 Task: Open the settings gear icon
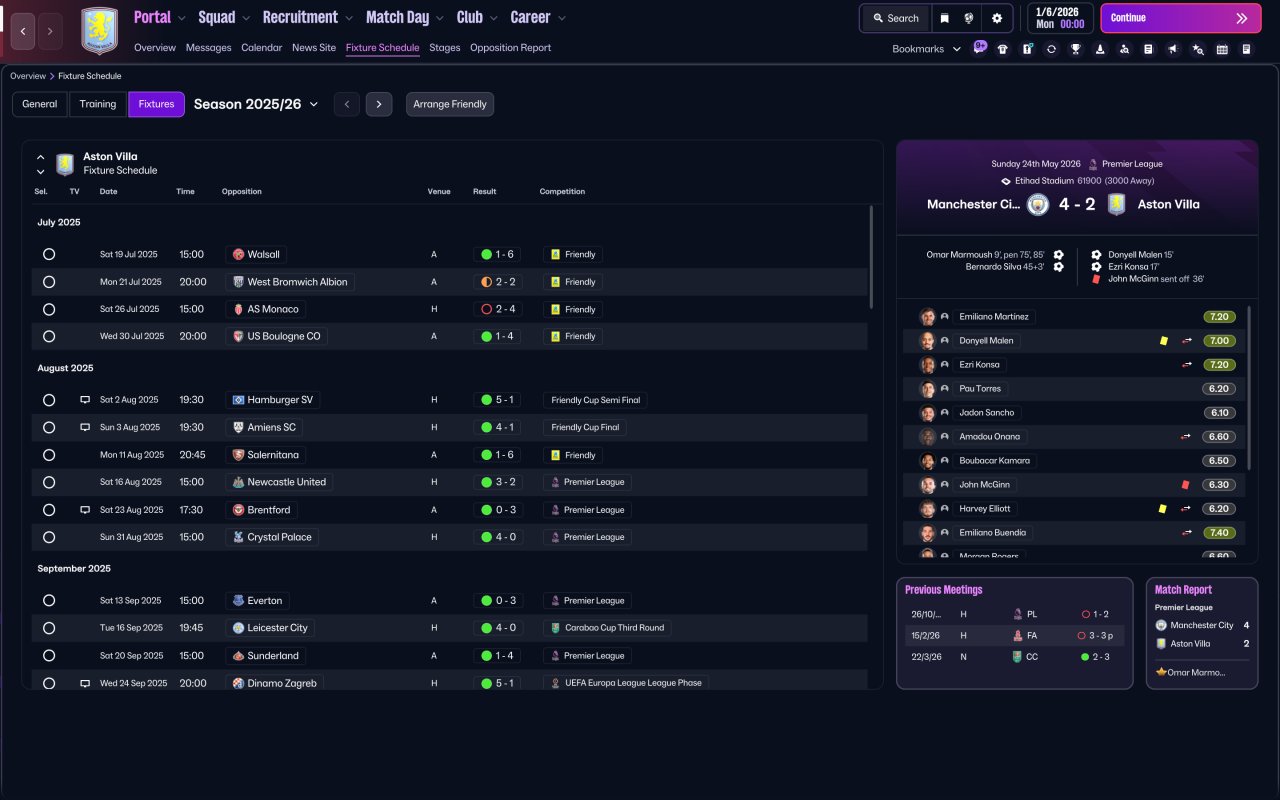click(x=997, y=18)
